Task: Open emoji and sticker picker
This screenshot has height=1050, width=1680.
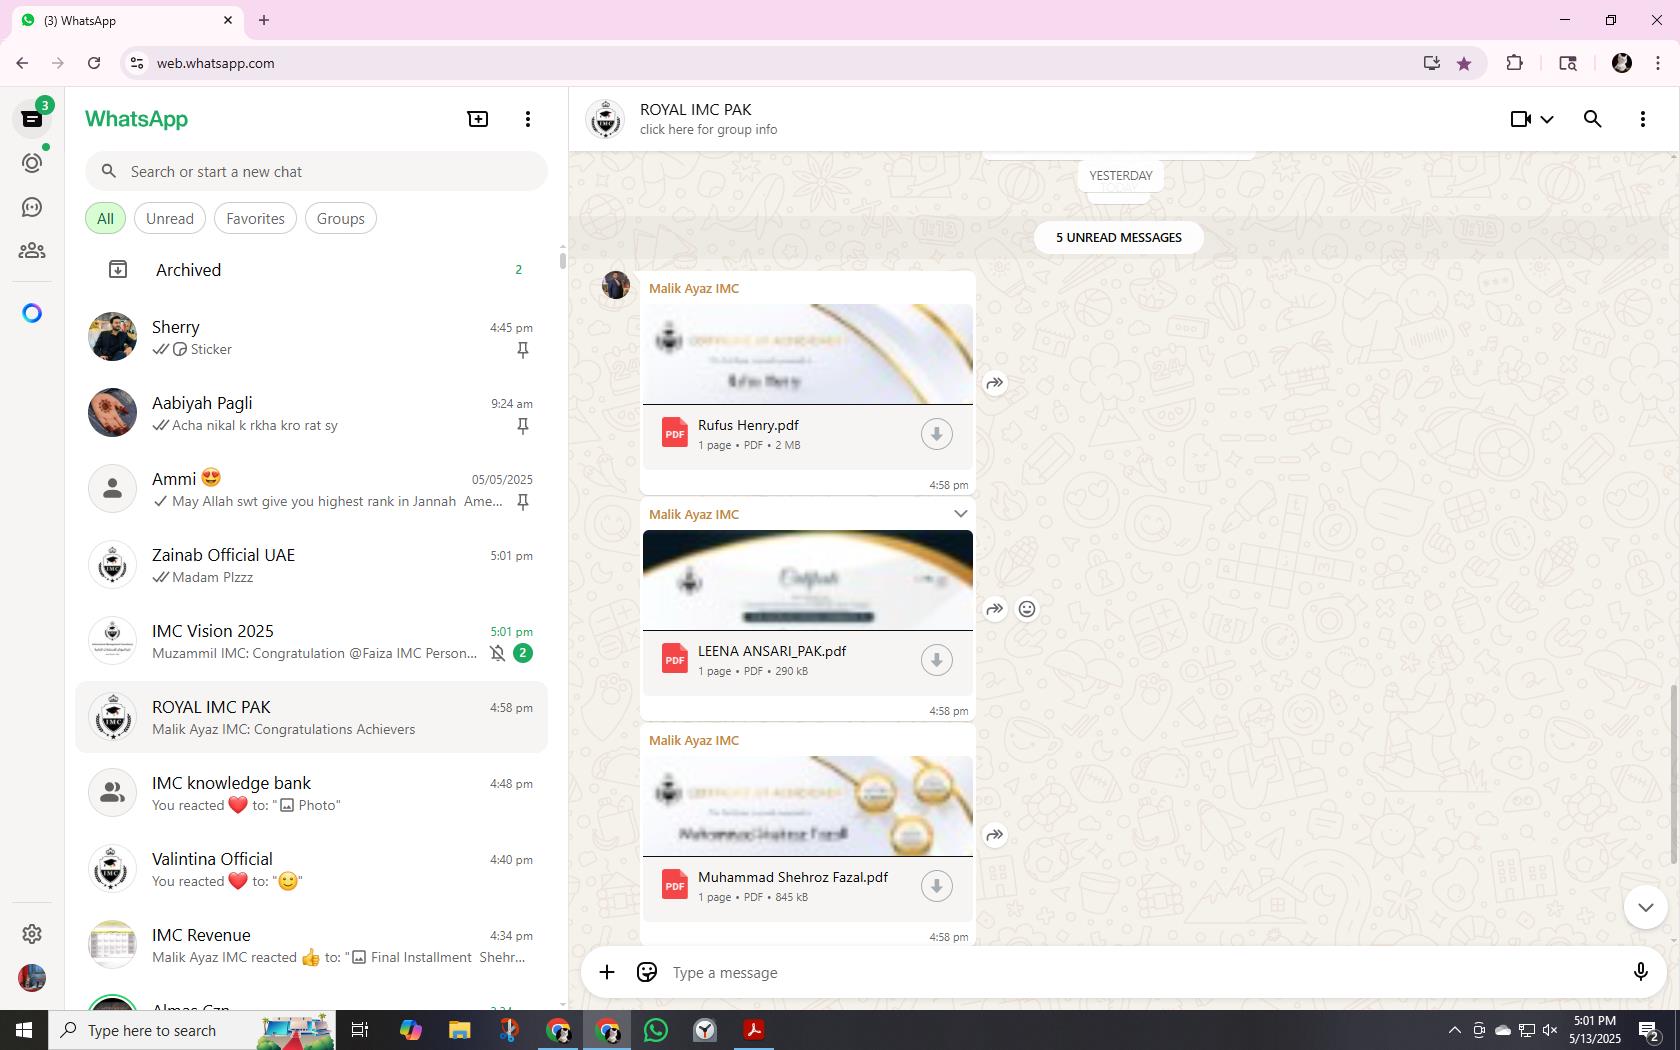Action: tap(647, 972)
